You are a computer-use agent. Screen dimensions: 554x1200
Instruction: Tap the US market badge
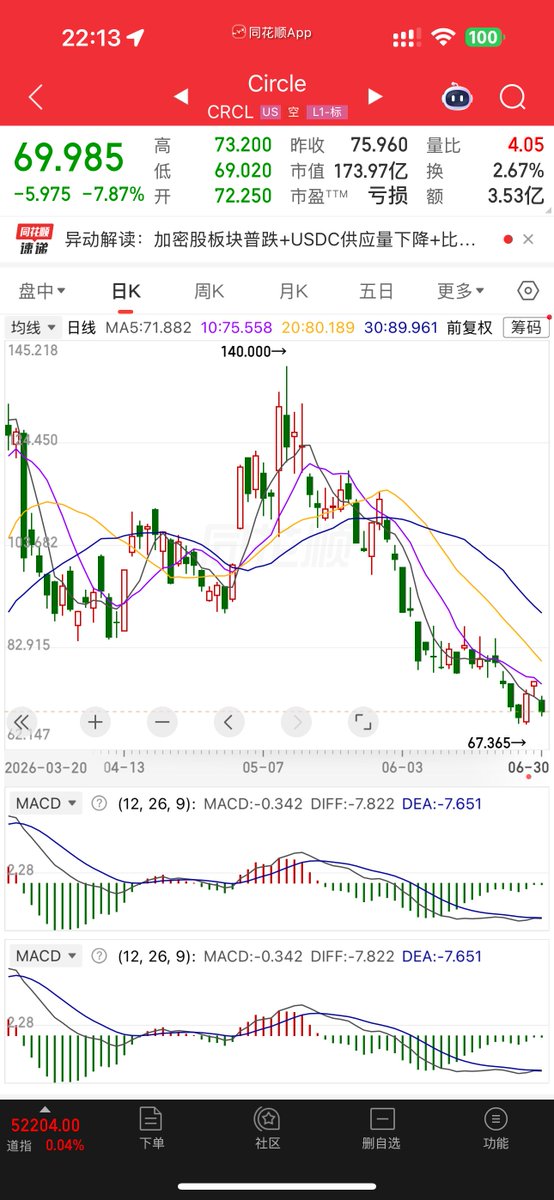(270, 113)
